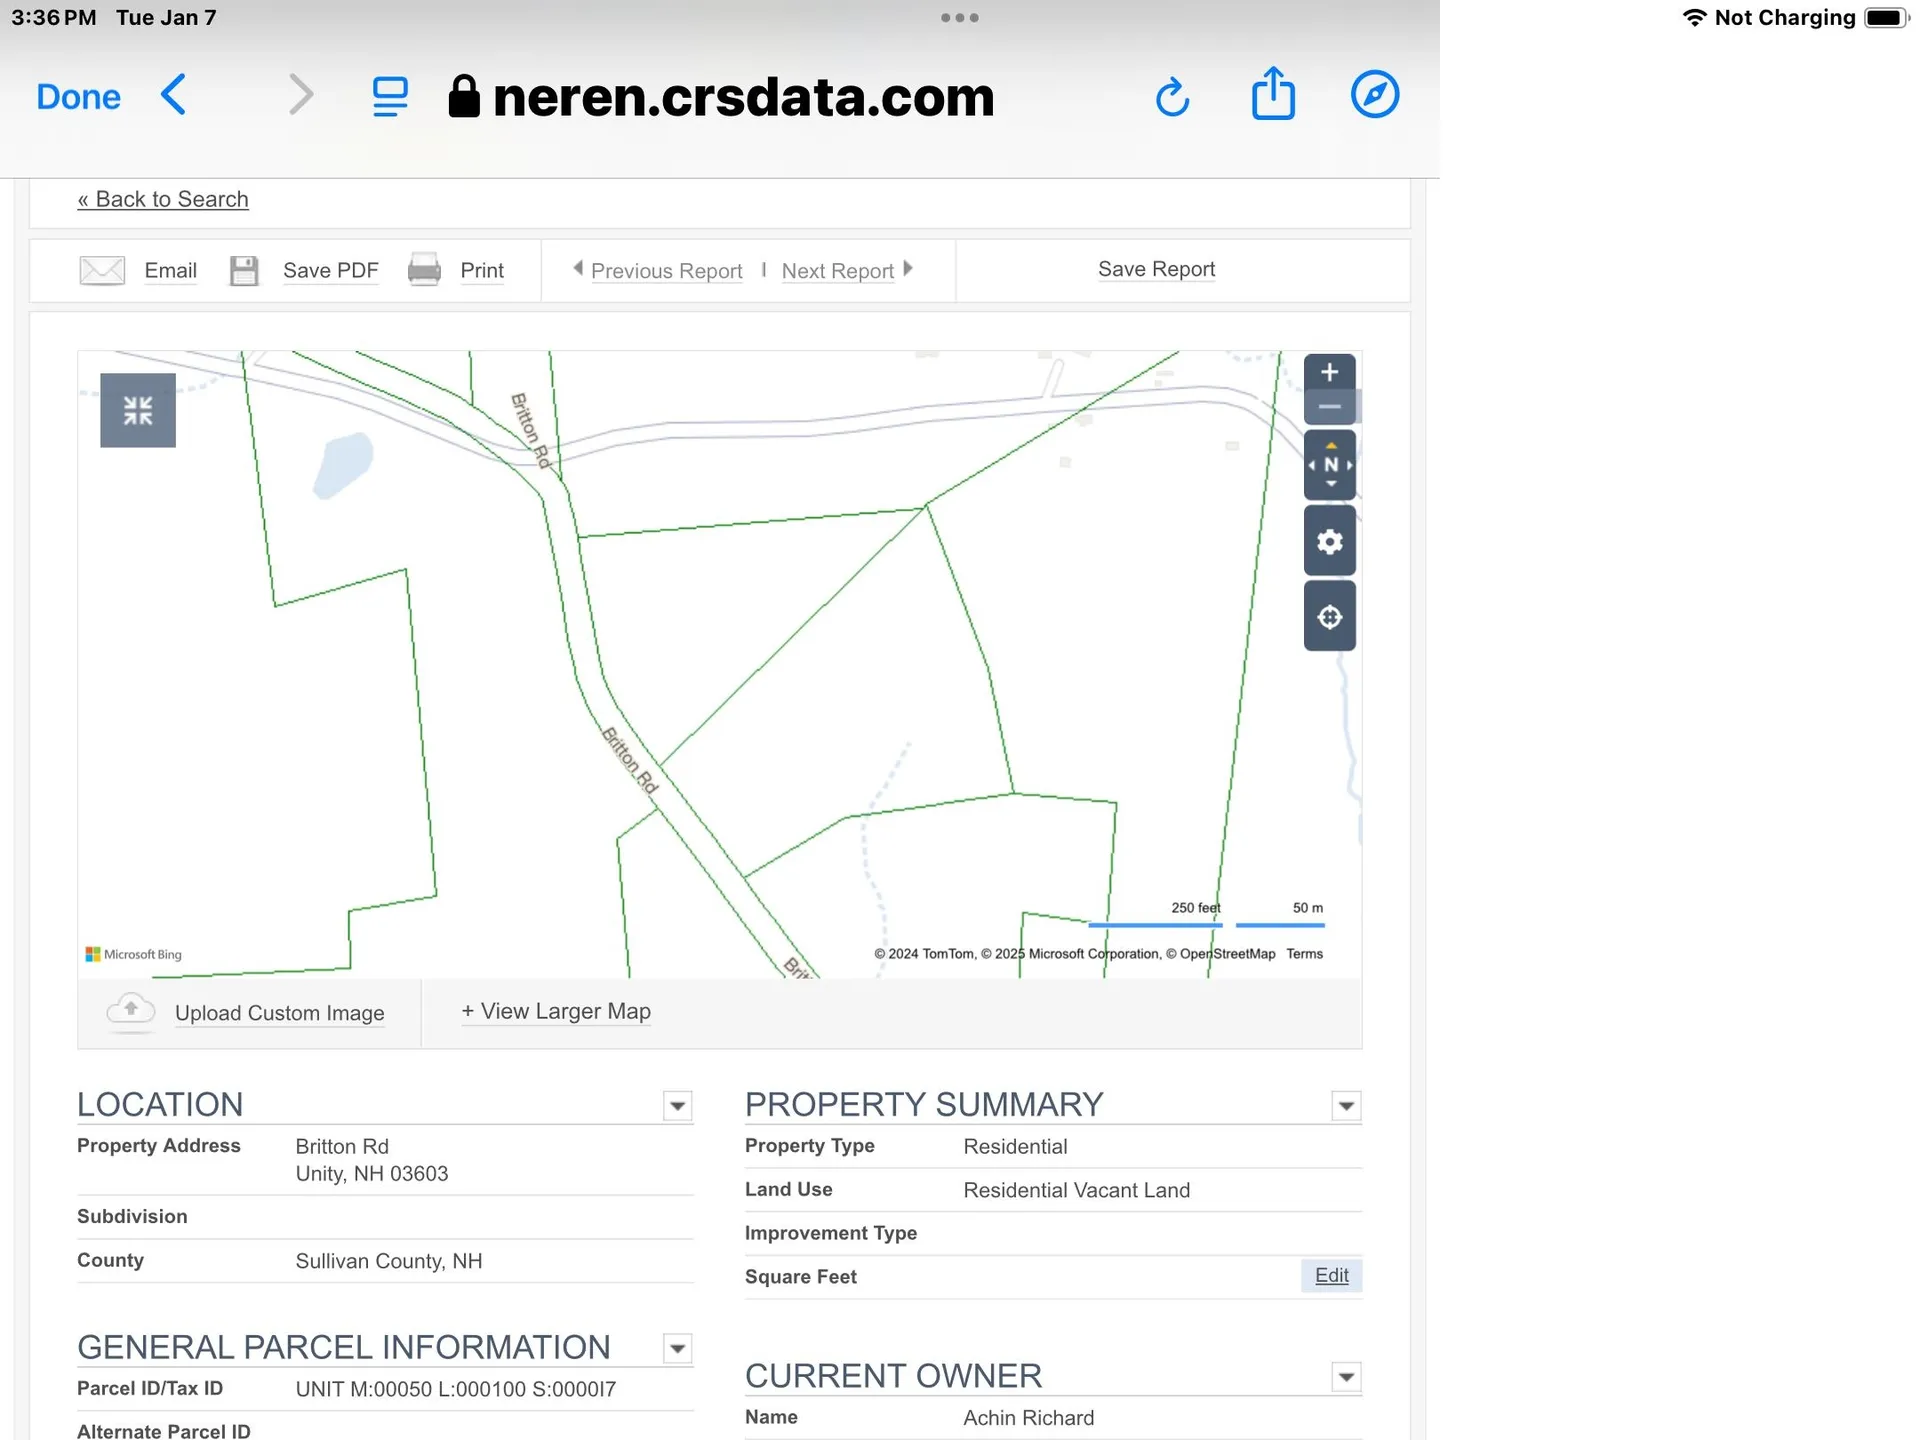Viewport: 1920px width, 1440px height.
Task: Tap Done to close browser view
Action: coord(78,97)
